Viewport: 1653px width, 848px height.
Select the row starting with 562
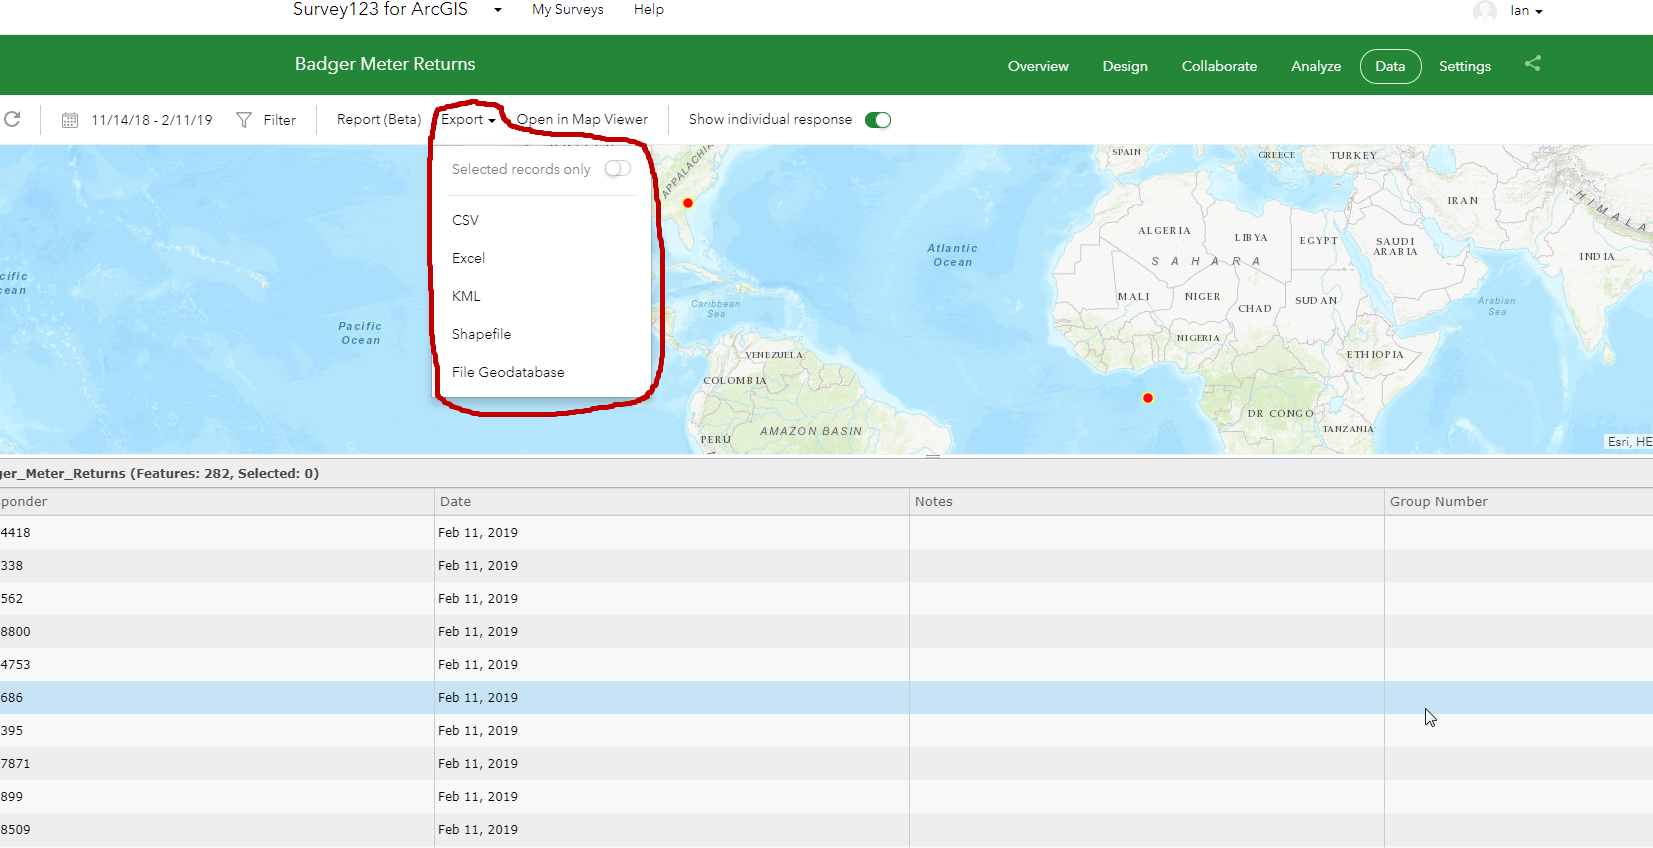826,599
